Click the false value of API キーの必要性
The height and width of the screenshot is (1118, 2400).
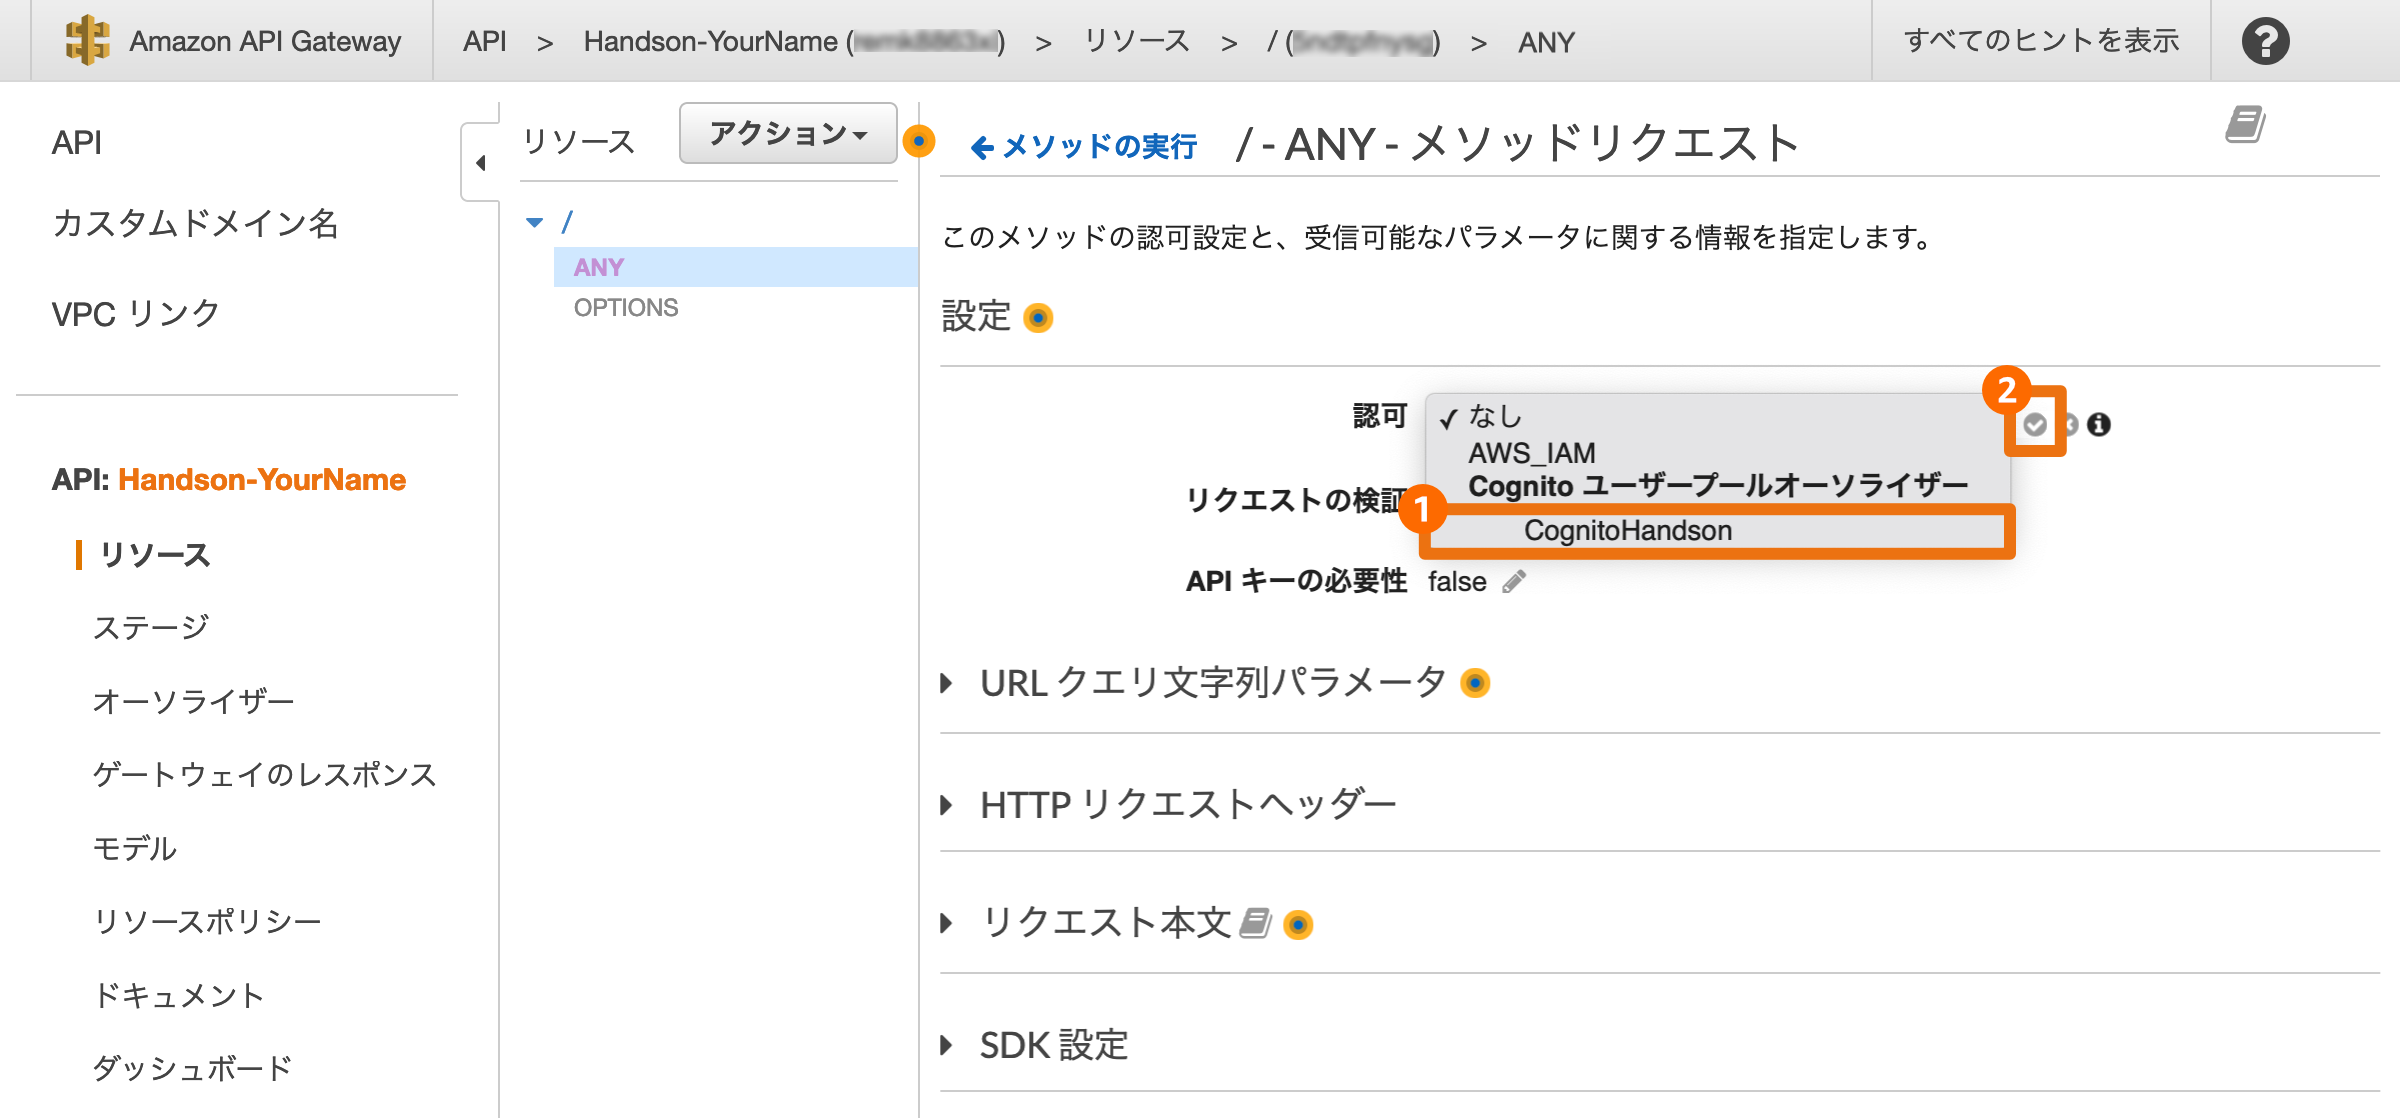[x=1457, y=581]
